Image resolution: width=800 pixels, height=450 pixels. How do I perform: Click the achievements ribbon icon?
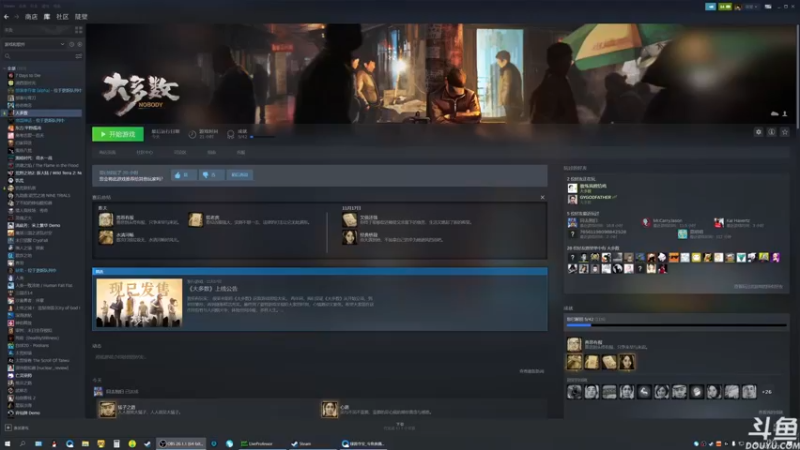[x=231, y=135]
